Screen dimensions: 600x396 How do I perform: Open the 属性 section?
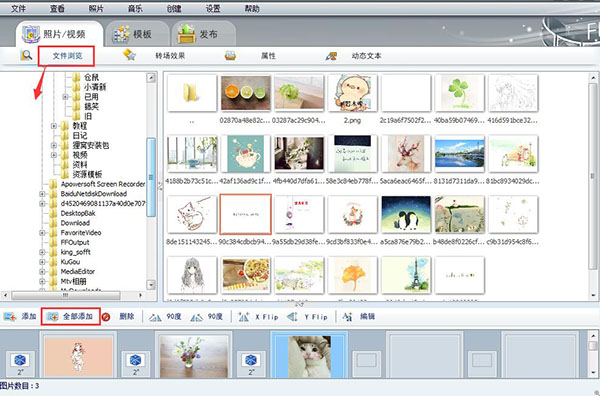[268, 56]
